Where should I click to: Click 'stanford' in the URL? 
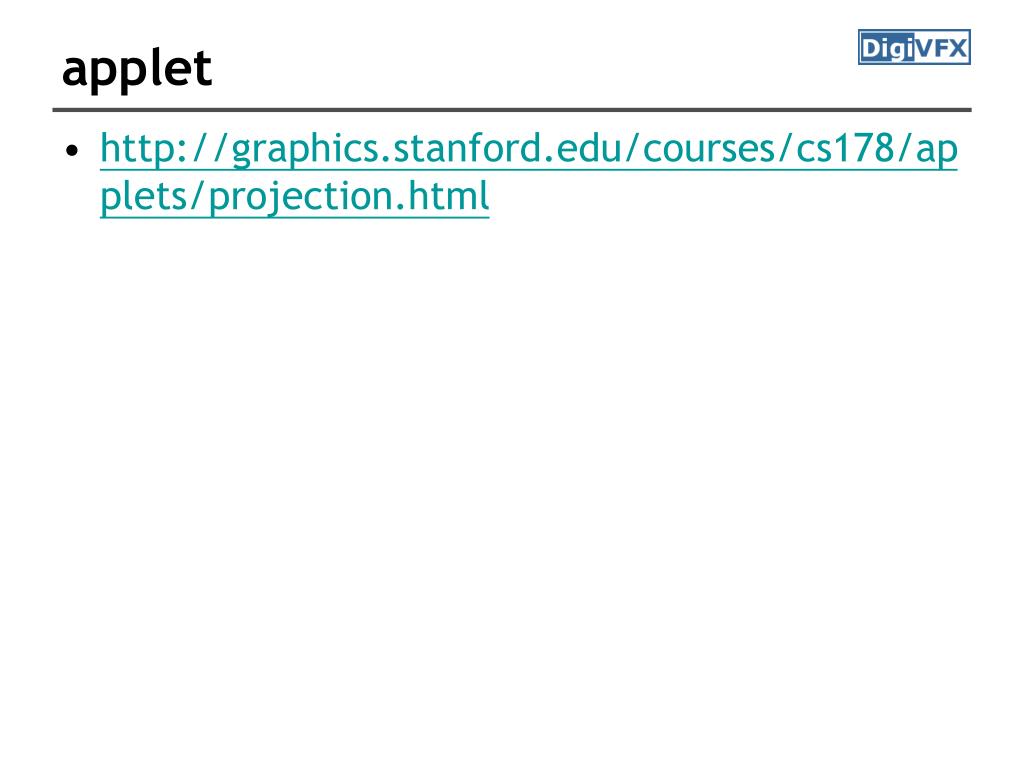(465, 148)
